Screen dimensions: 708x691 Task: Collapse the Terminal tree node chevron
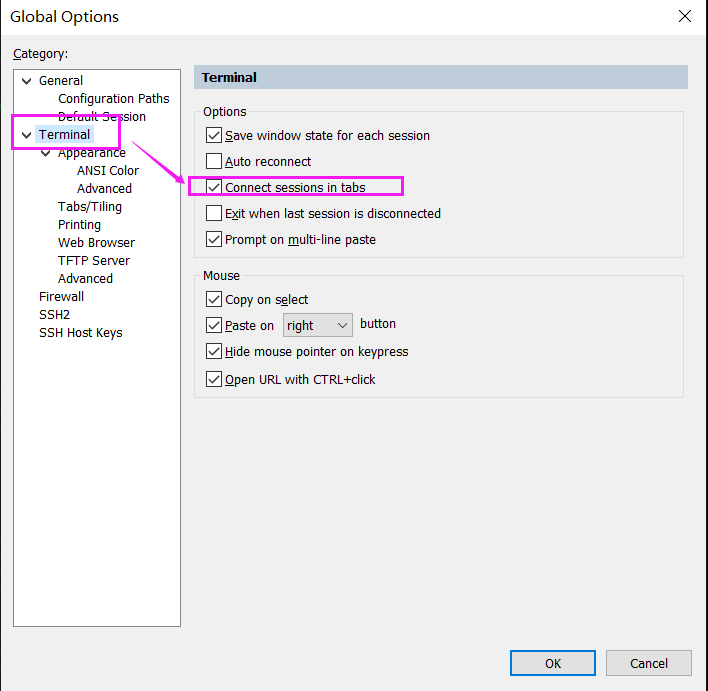pyautogui.click(x=27, y=135)
